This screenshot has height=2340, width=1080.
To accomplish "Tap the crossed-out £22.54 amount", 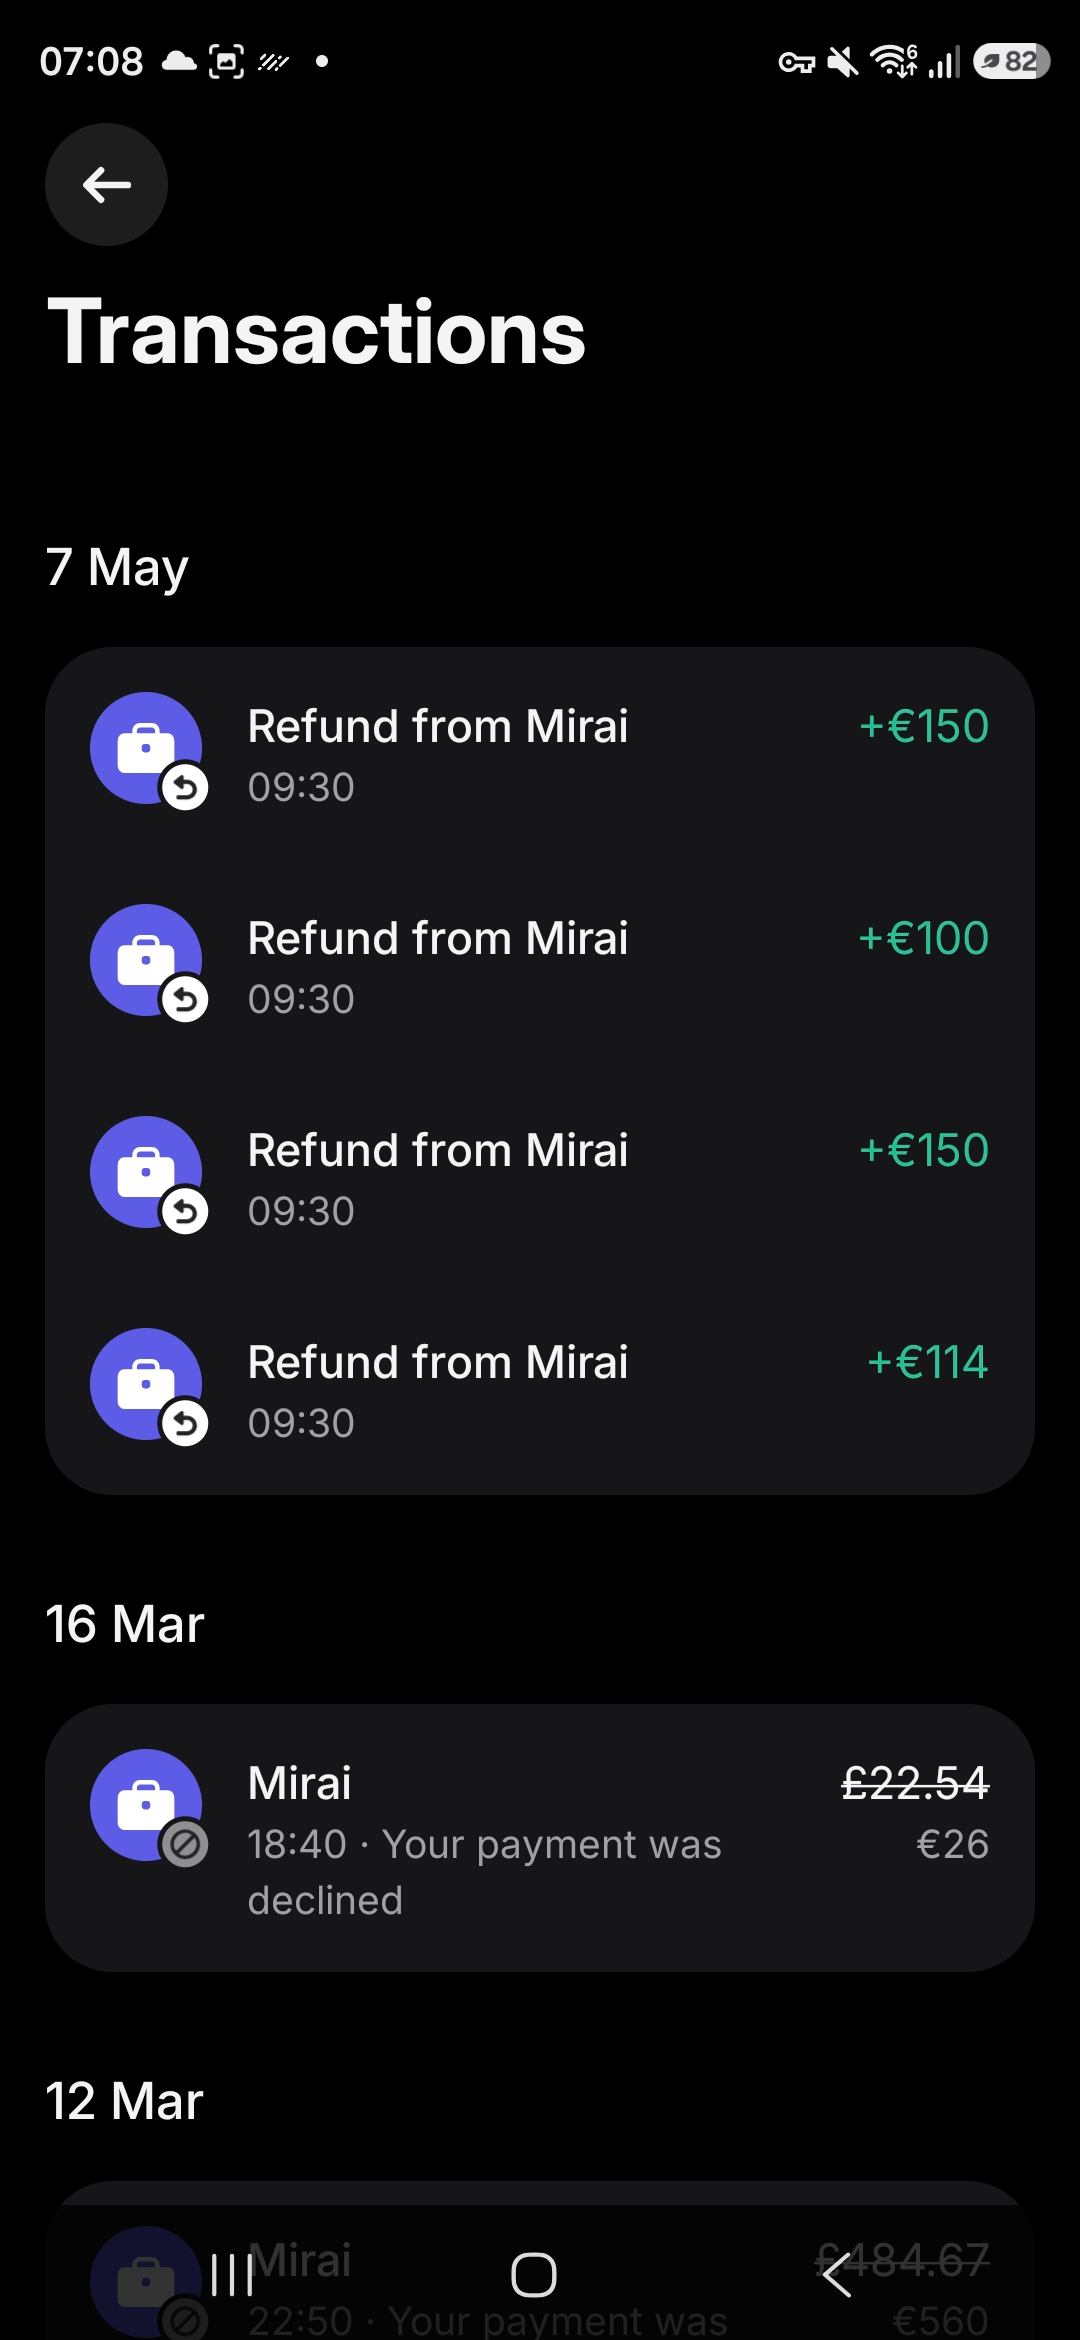I will (x=915, y=1783).
